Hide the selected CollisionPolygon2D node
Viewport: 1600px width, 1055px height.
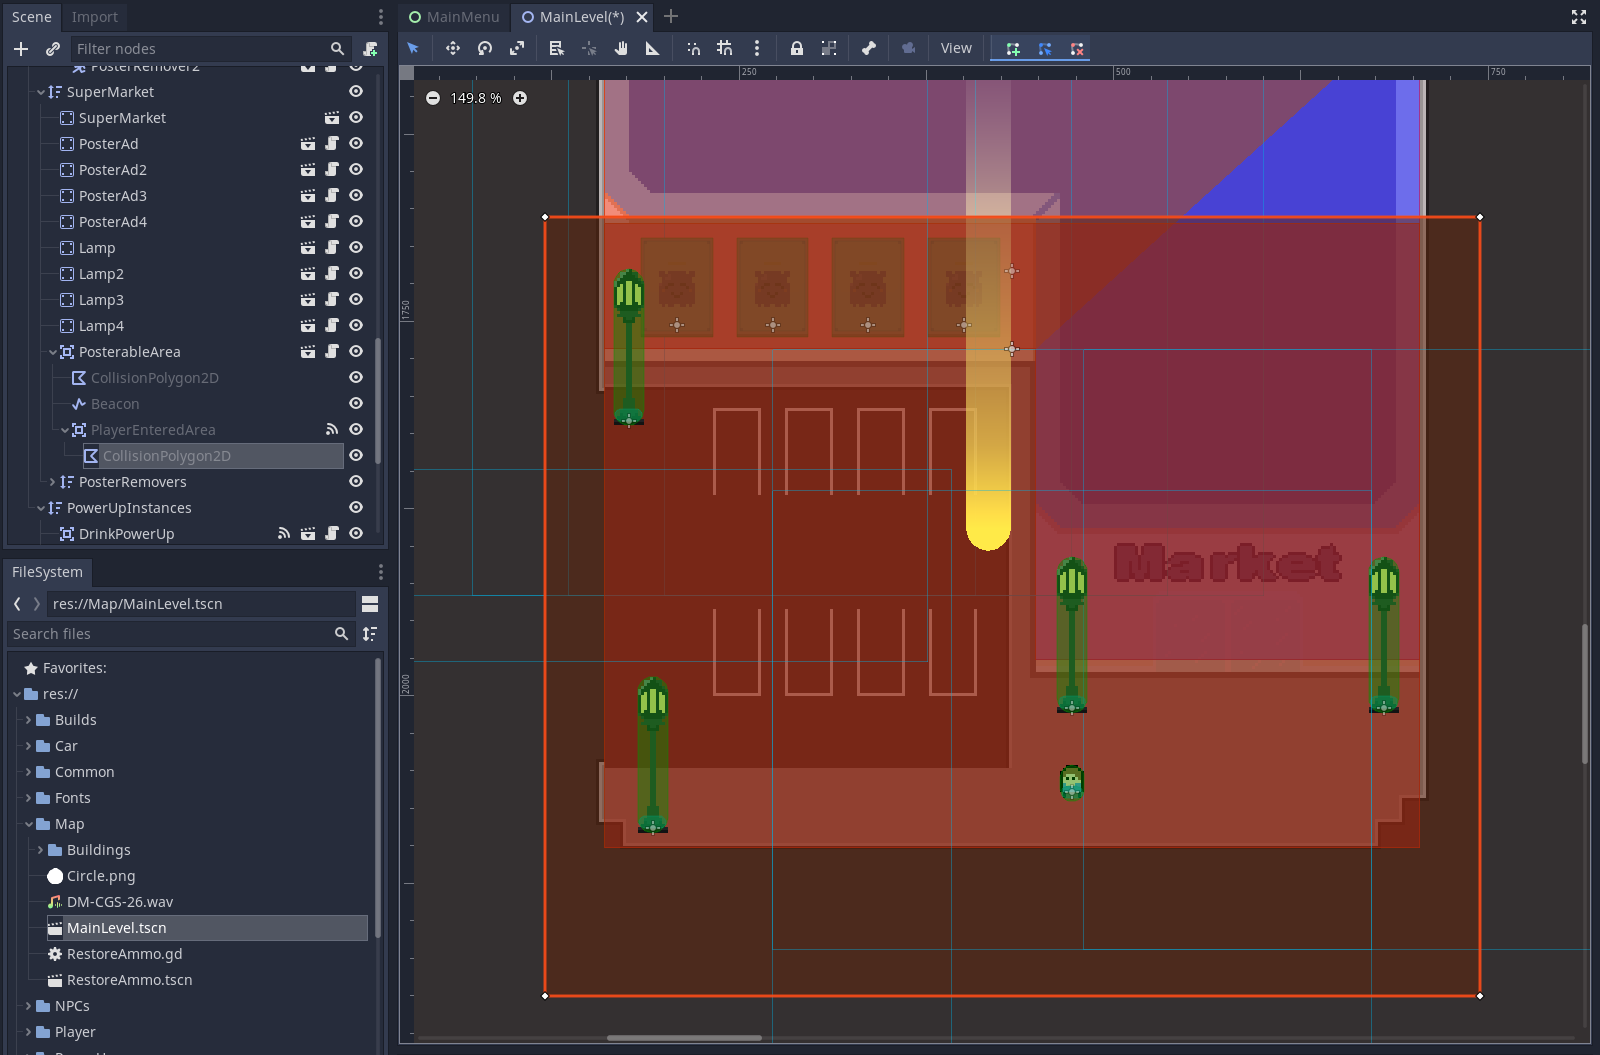click(355, 455)
